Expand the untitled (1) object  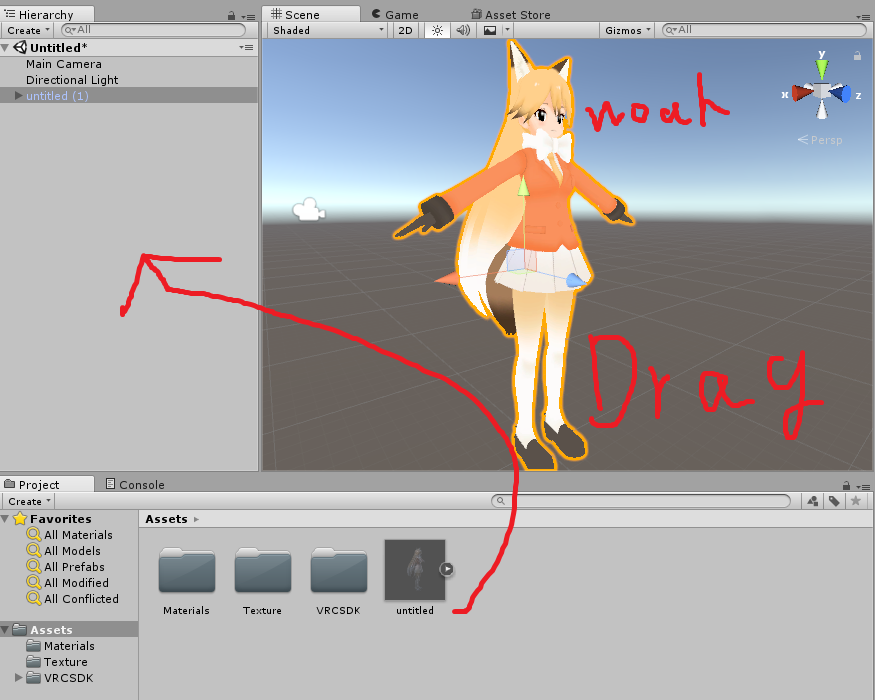coord(18,95)
